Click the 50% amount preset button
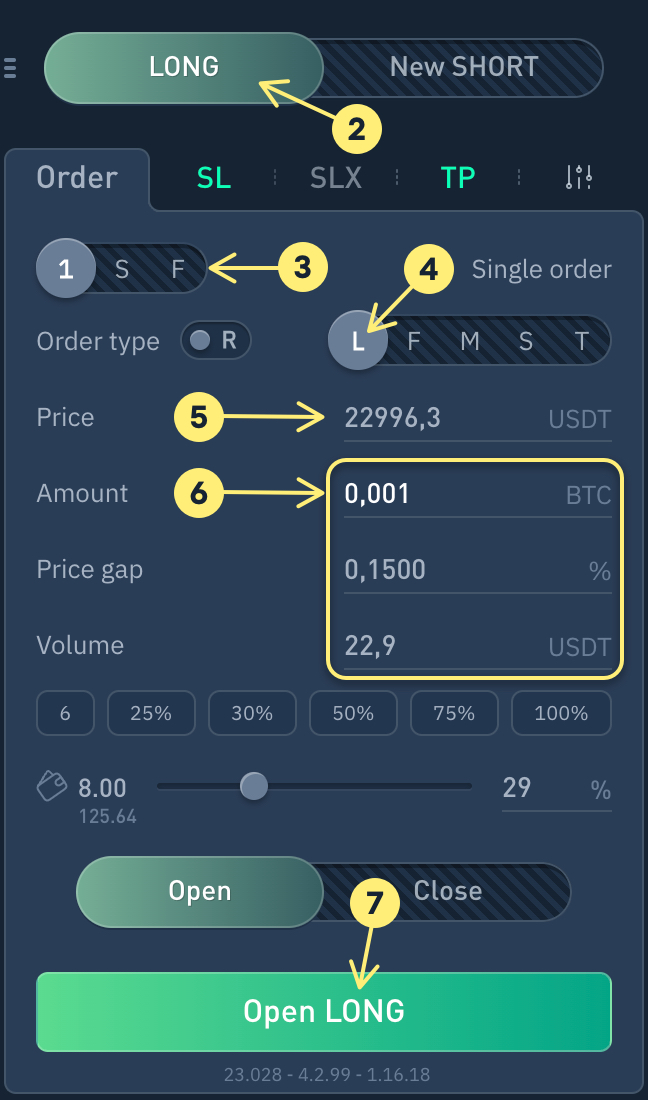 click(x=353, y=713)
